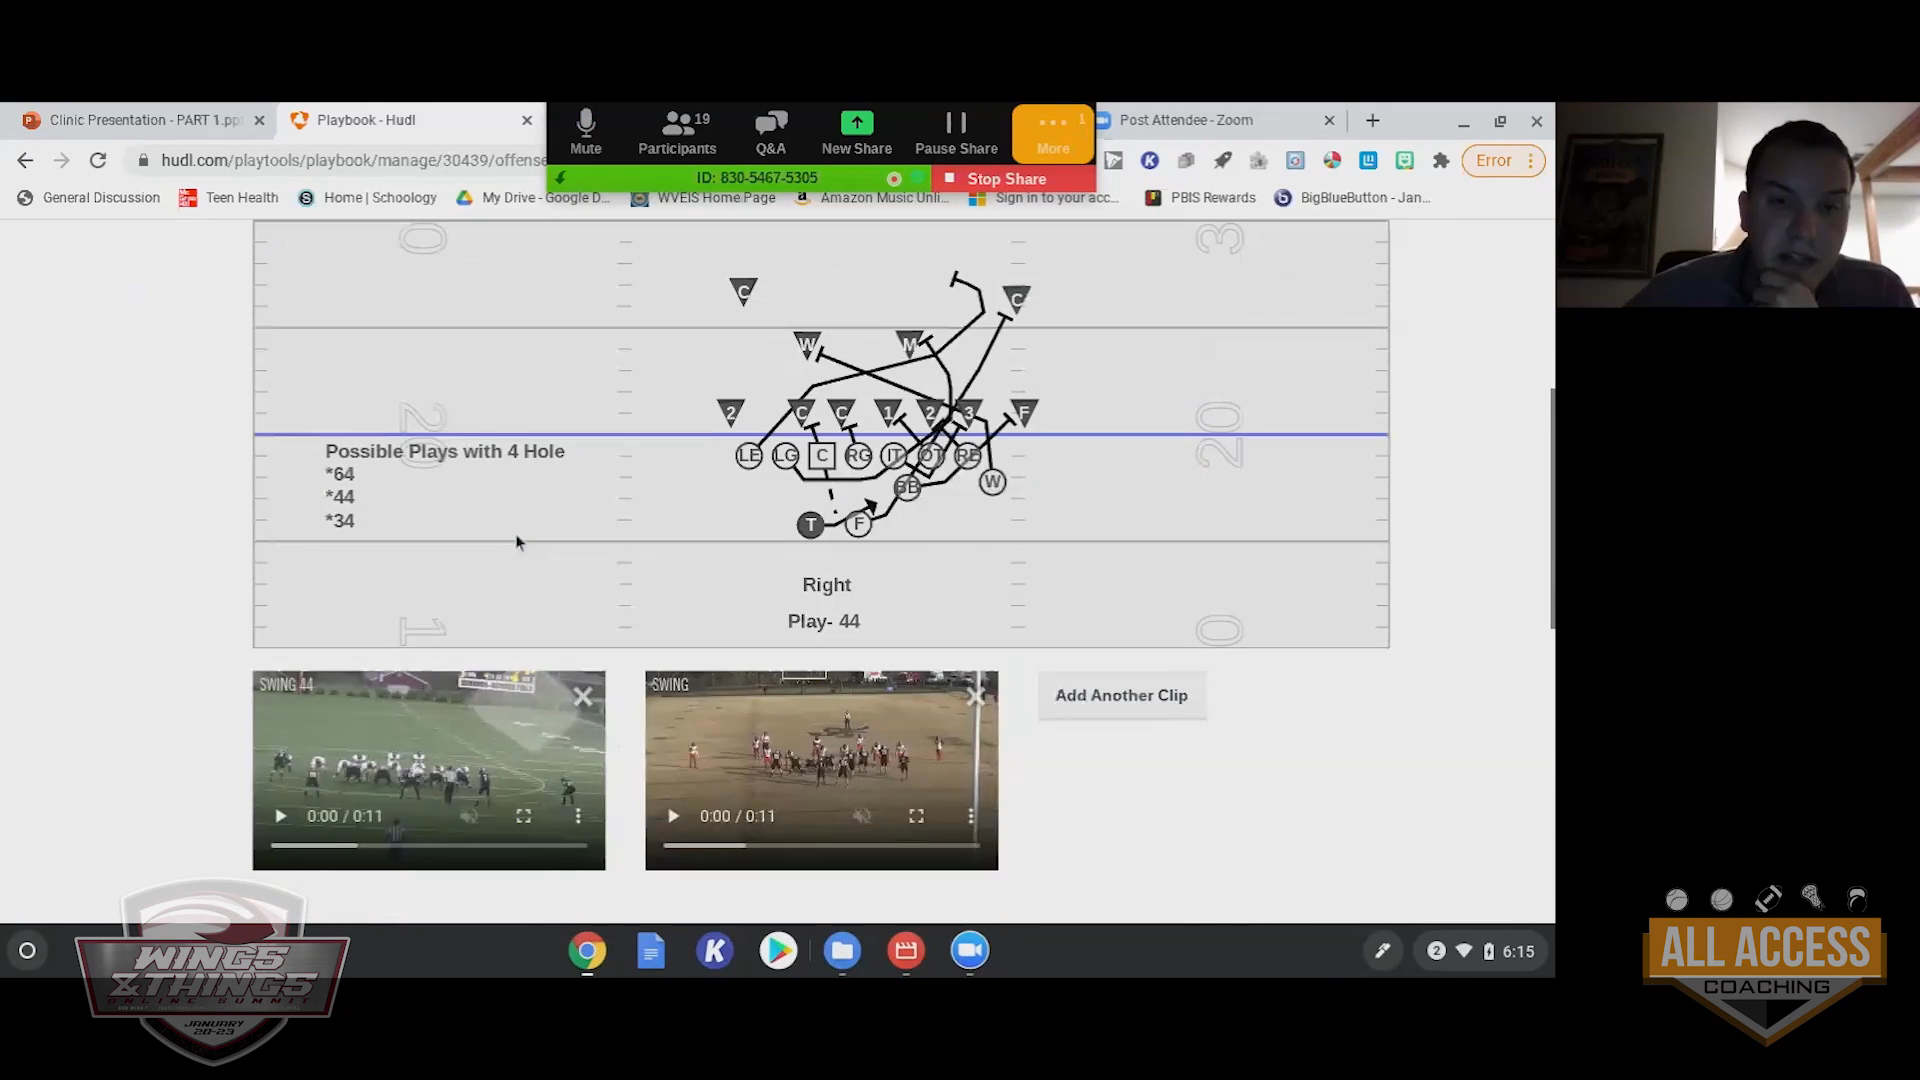Play the SWING 44 video clip
Image resolution: width=1920 pixels, height=1080 pixels.
pos(281,816)
